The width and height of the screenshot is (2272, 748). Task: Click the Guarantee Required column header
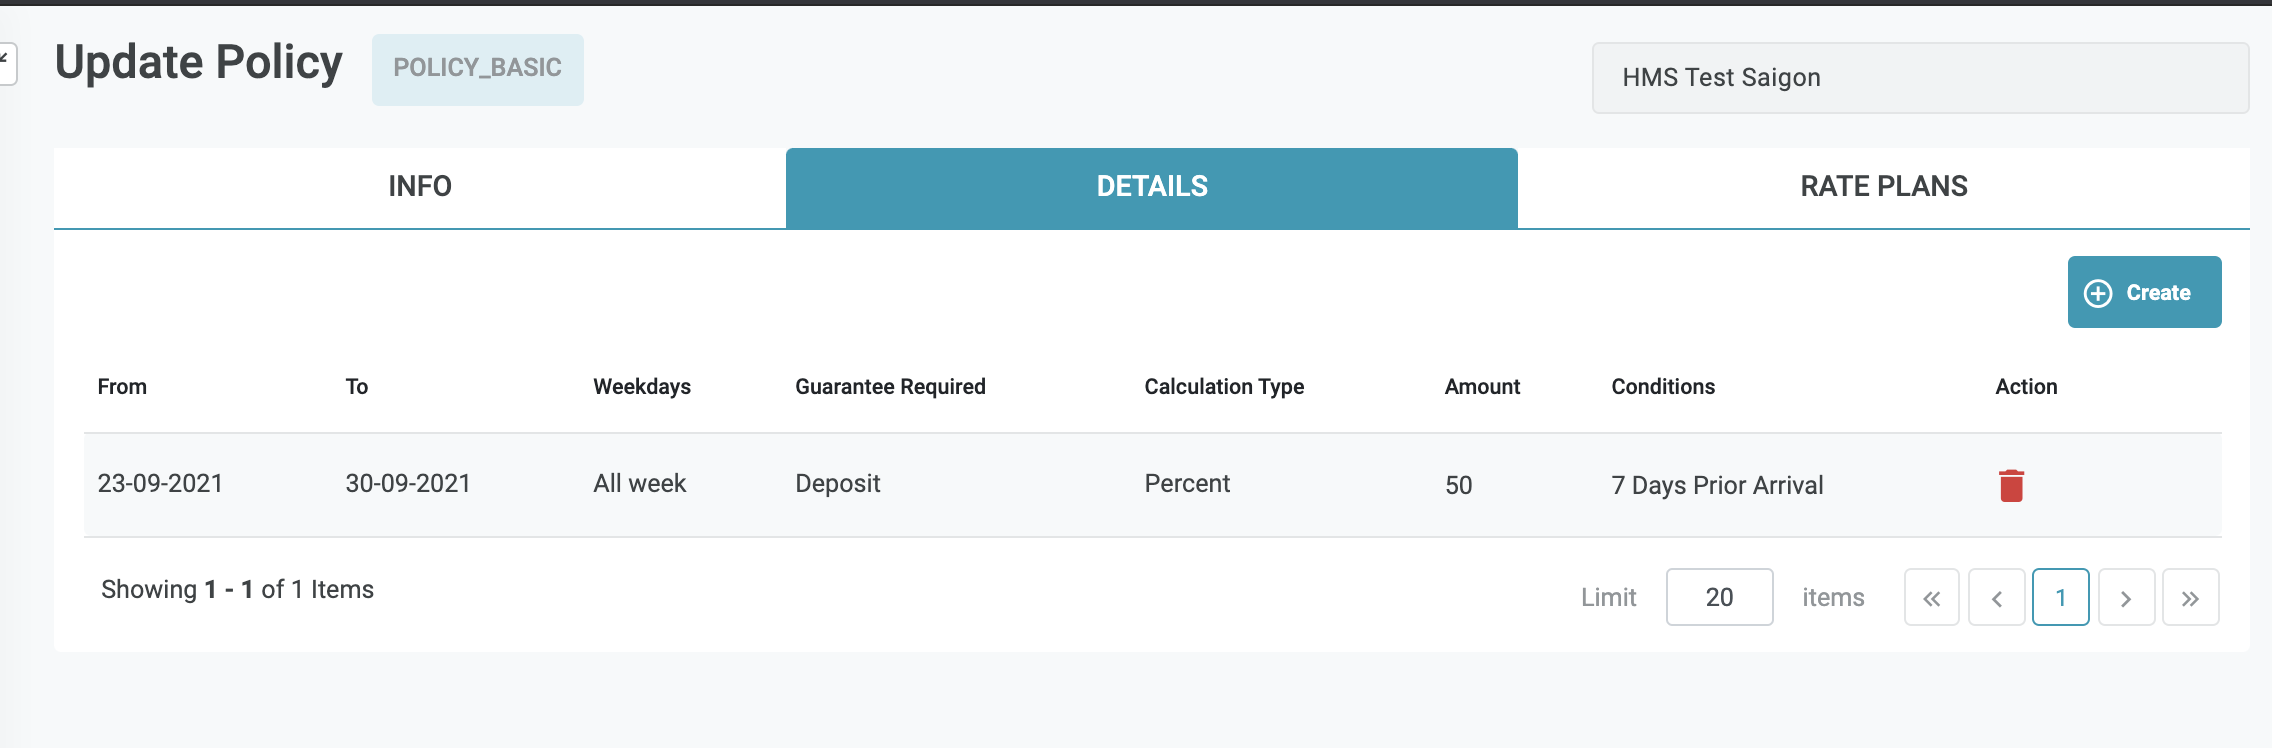coord(890,387)
